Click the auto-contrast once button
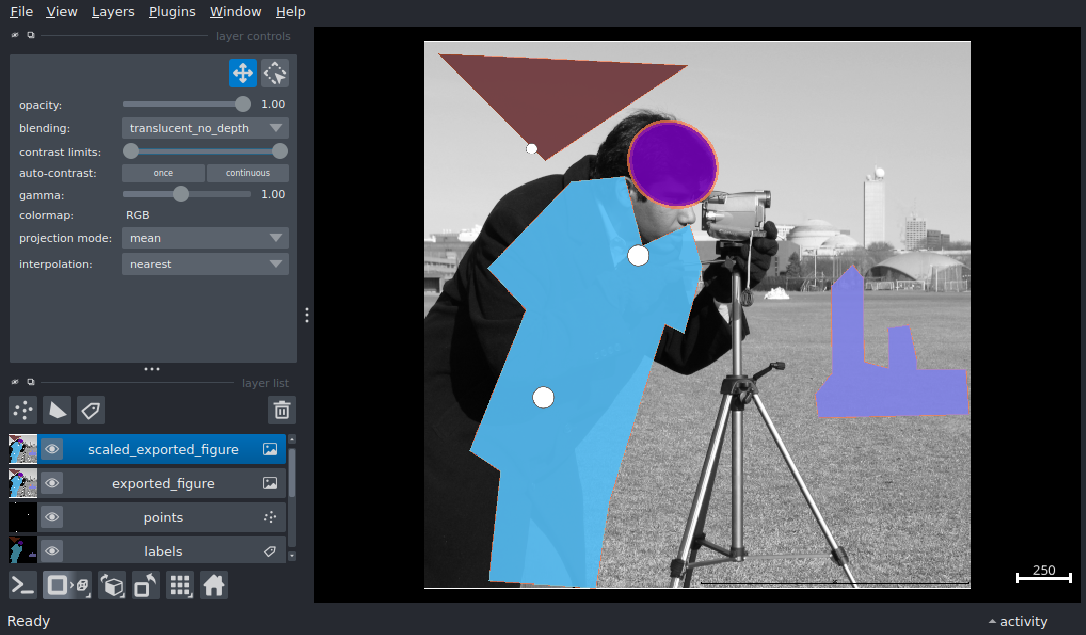1086x635 pixels. (x=163, y=173)
